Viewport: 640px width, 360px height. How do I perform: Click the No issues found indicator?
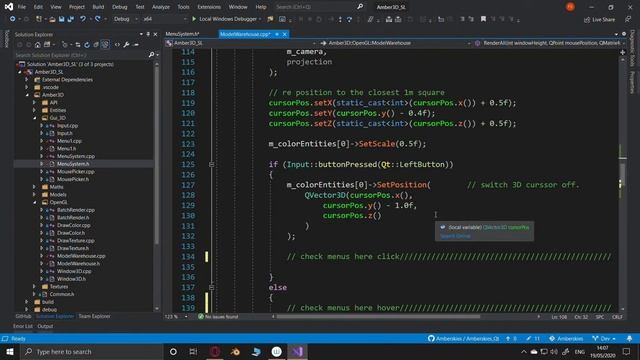(218, 317)
